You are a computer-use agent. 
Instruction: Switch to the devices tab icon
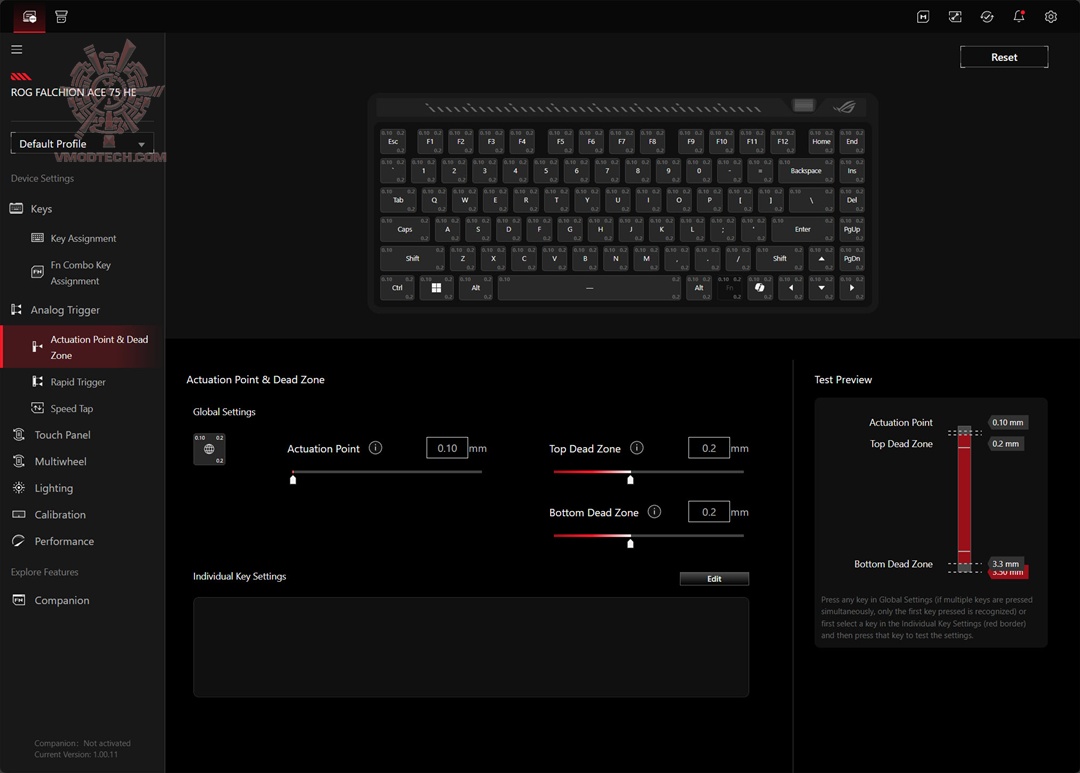(x=30, y=17)
